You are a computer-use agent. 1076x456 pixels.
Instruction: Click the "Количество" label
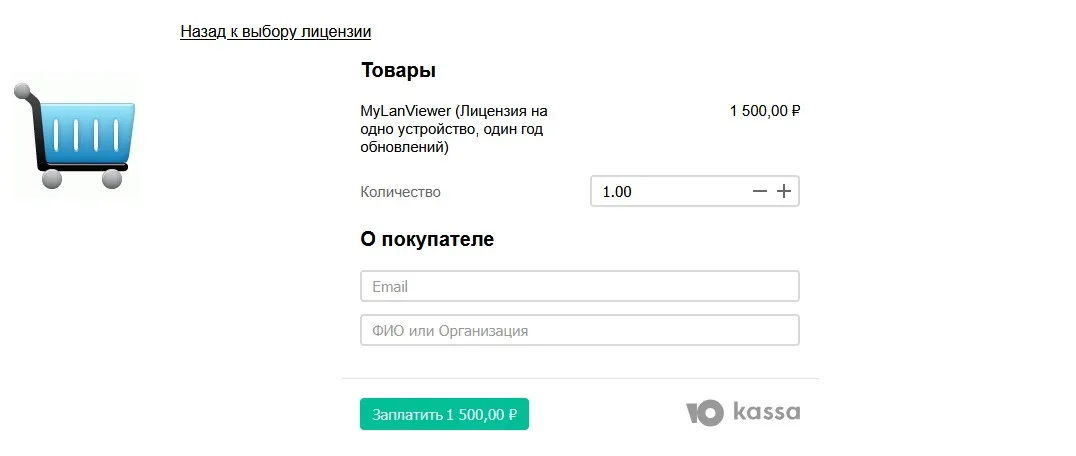[x=400, y=192]
